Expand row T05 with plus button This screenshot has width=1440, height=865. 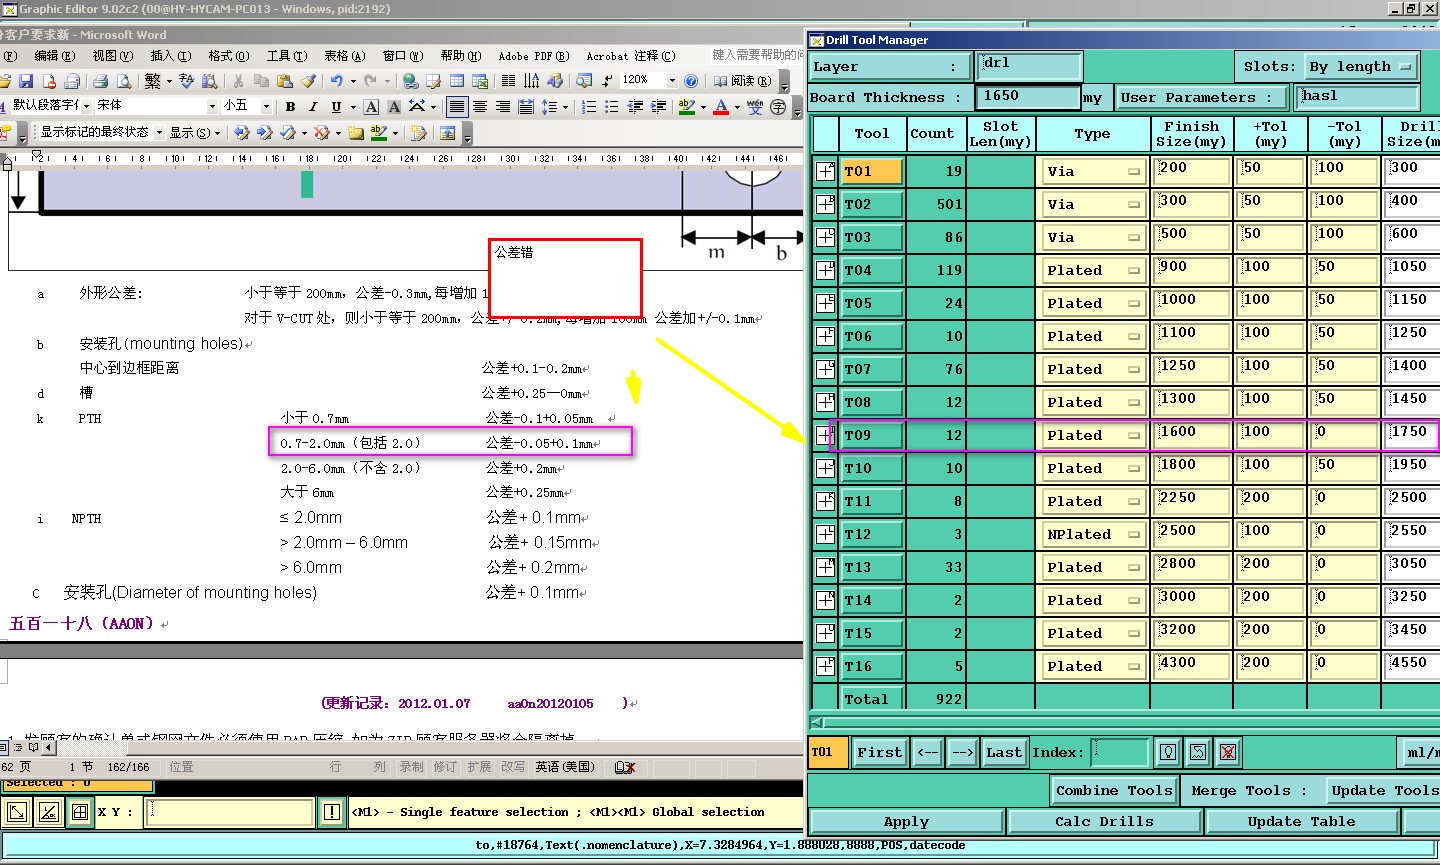pos(825,303)
